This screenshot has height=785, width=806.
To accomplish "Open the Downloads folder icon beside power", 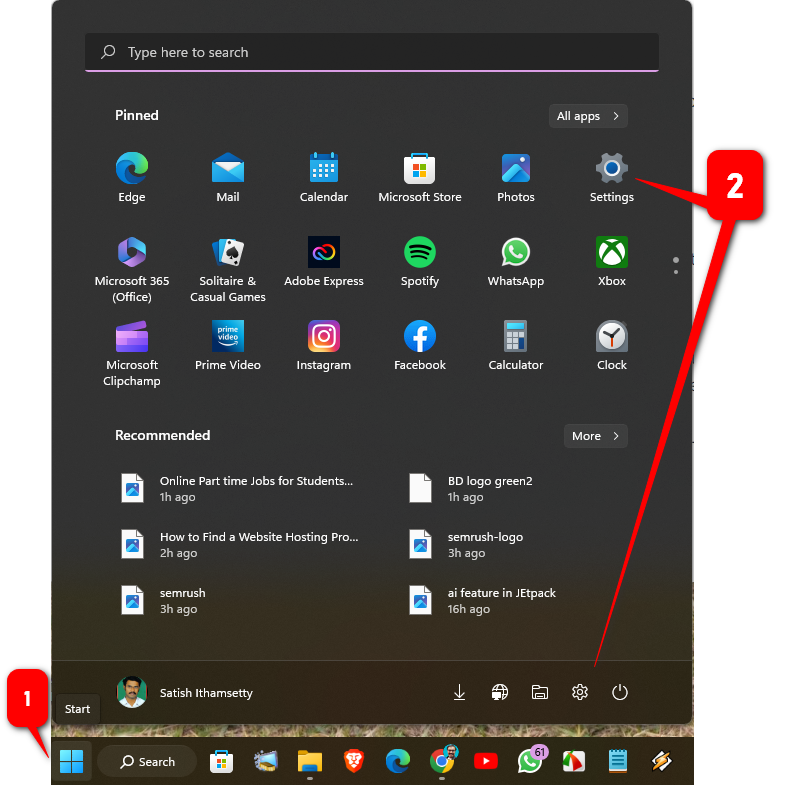I will click(x=460, y=692).
